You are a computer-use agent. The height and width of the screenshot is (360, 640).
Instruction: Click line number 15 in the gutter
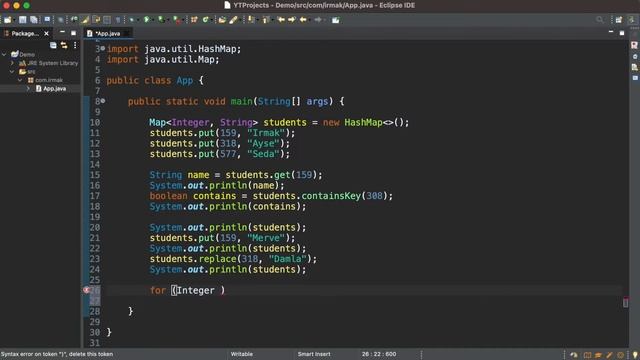[x=95, y=175]
